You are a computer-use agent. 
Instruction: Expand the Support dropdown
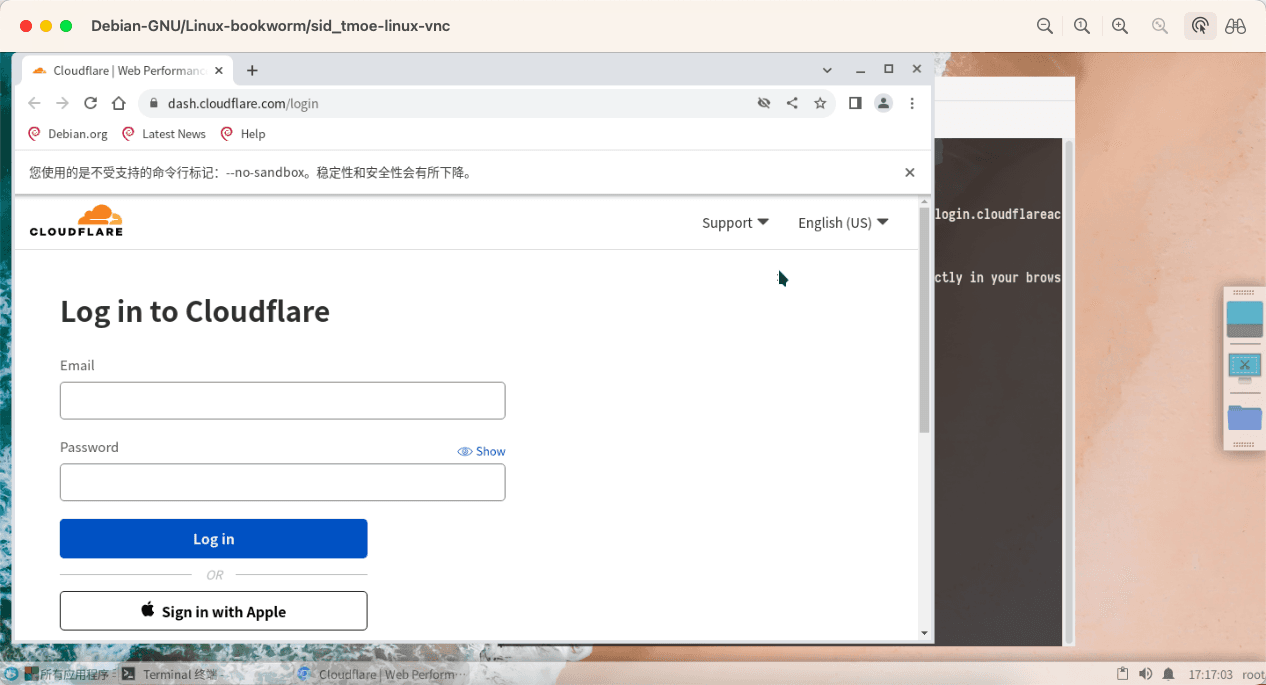[x=735, y=223]
